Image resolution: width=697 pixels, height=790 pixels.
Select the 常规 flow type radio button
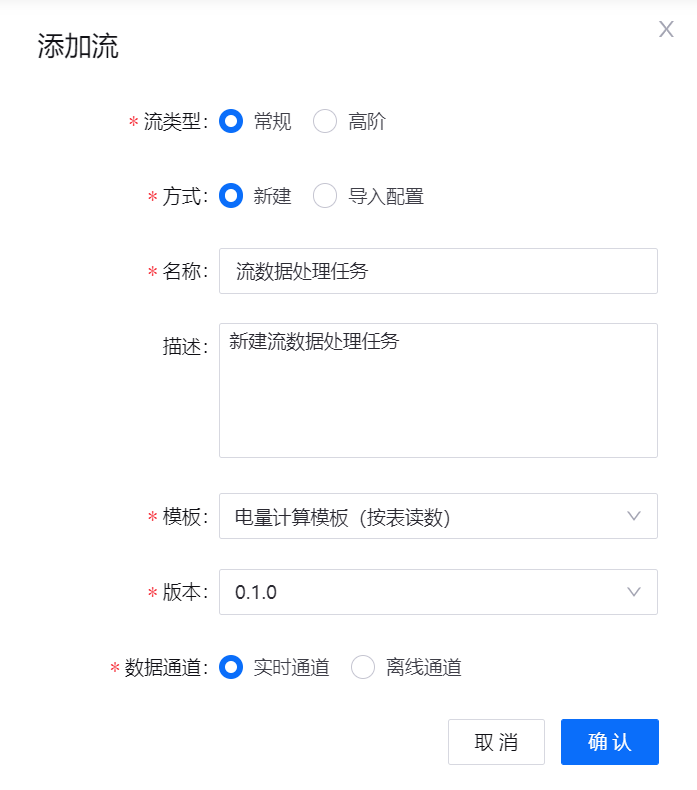click(231, 122)
